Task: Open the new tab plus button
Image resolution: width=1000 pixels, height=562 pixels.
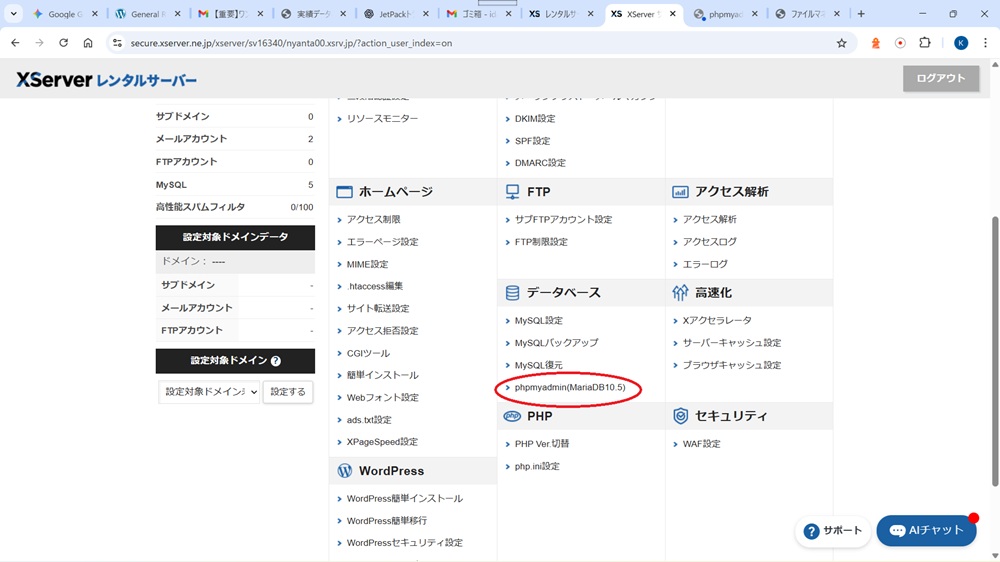Action: (861, 14)
